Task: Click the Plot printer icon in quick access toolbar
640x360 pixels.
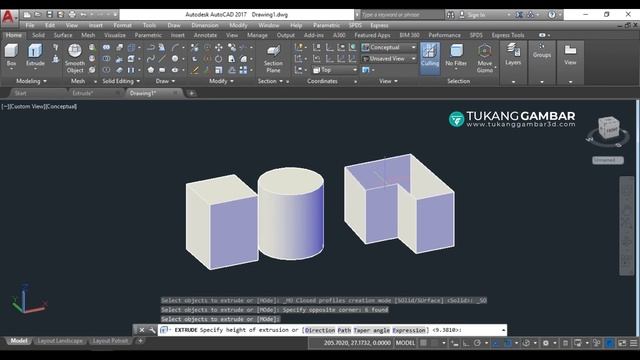Action: (x=72, y=15)
